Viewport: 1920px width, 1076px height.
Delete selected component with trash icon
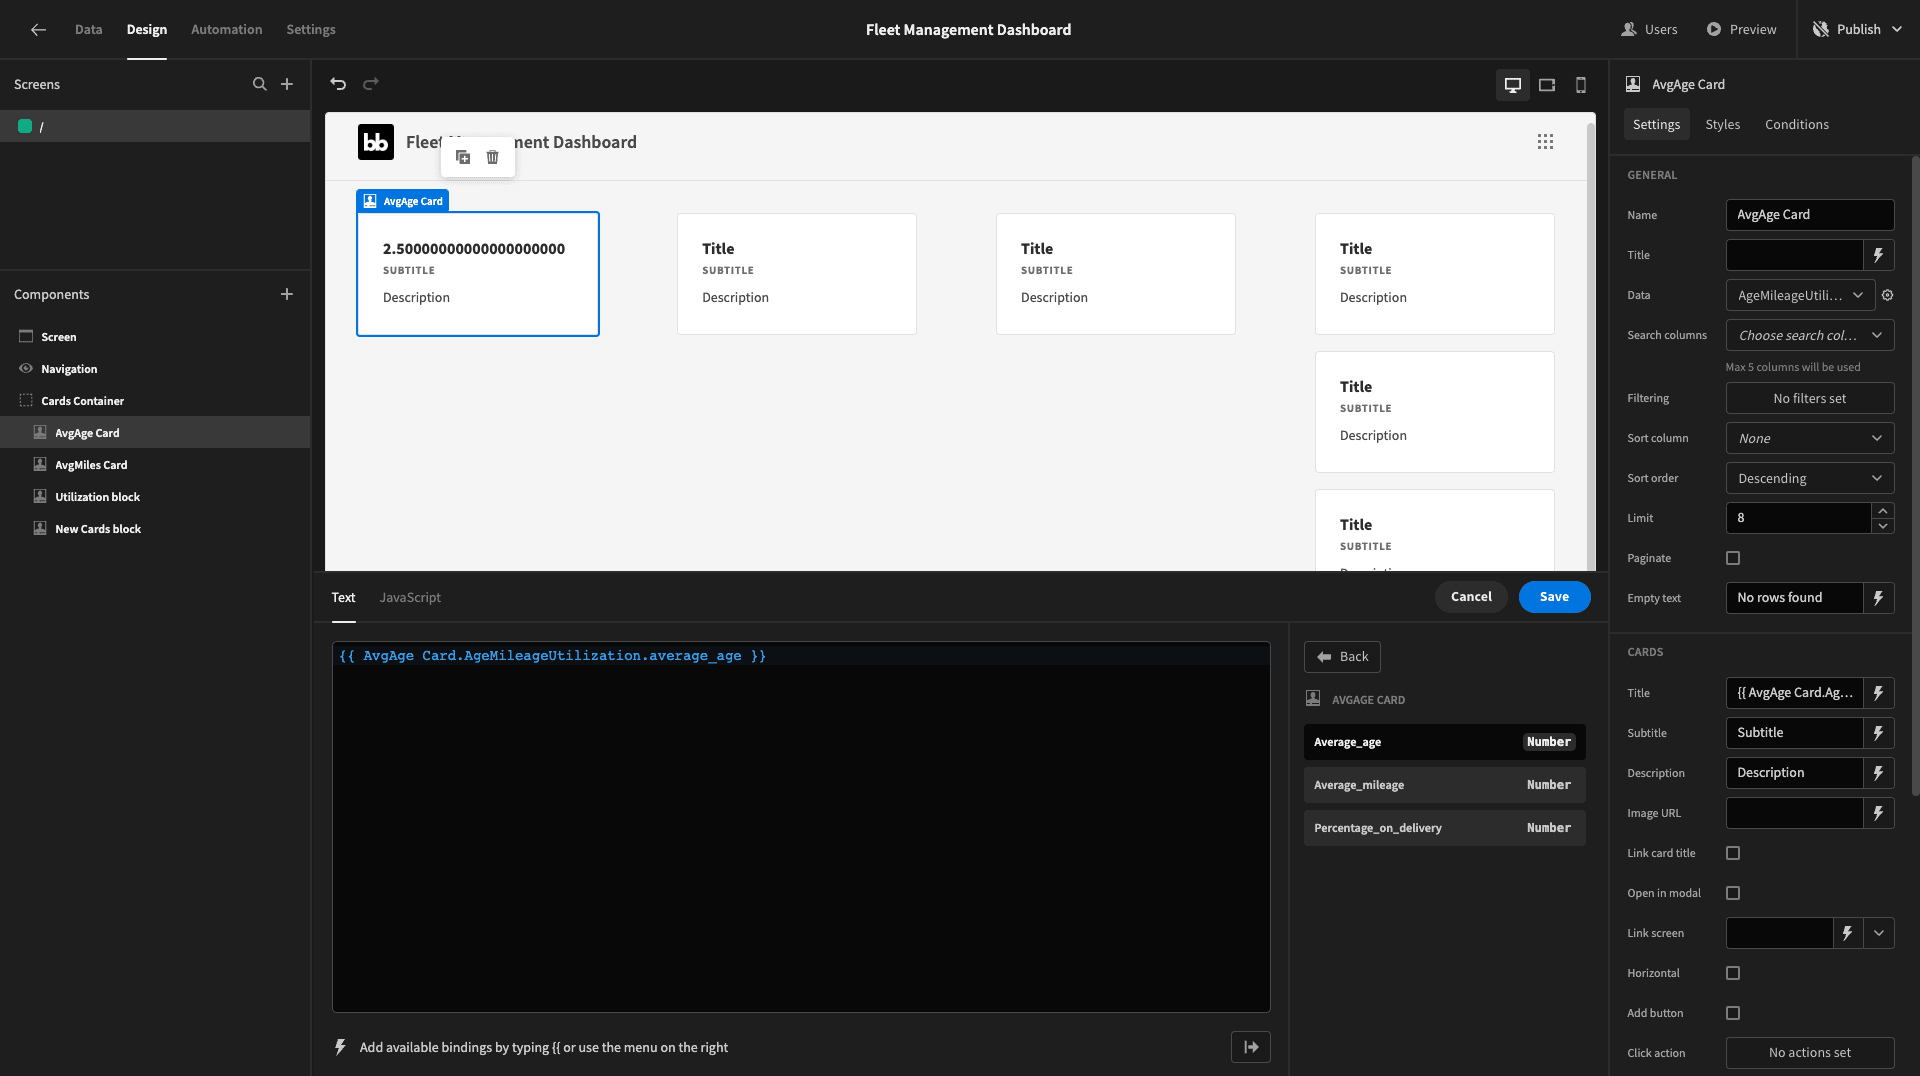[492, 157]
